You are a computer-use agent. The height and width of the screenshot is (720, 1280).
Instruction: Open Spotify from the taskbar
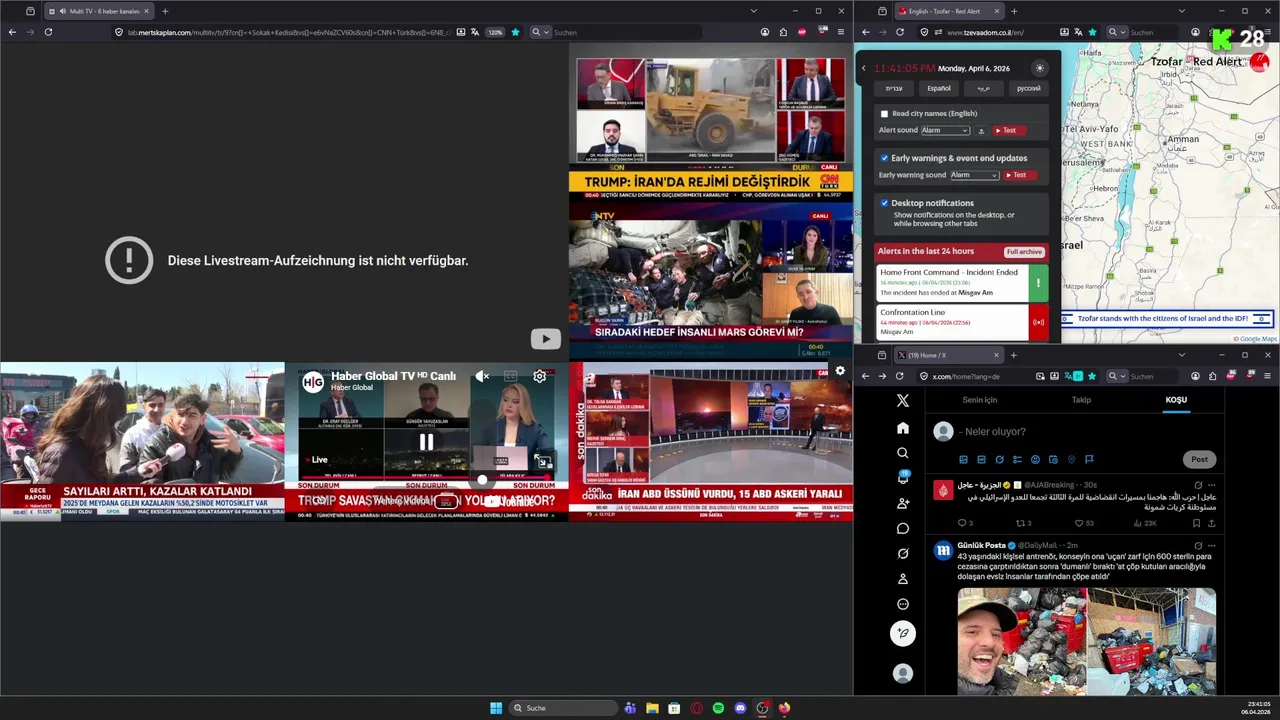718,708
